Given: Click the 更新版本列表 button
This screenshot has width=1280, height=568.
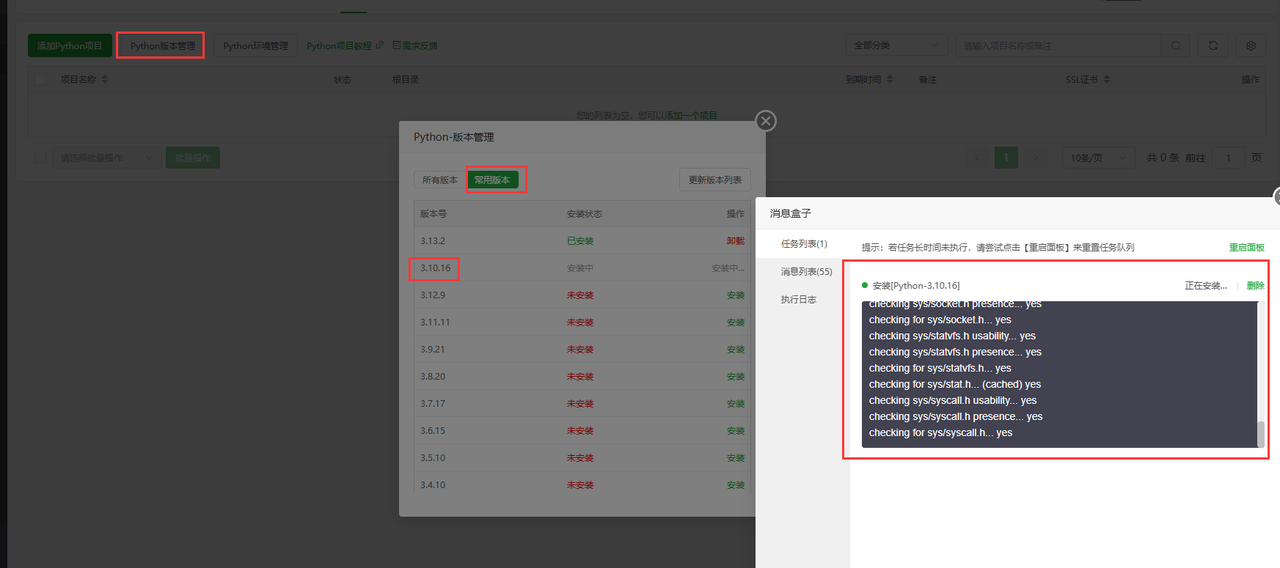Looking at the screenshot, I should point(714,180).
